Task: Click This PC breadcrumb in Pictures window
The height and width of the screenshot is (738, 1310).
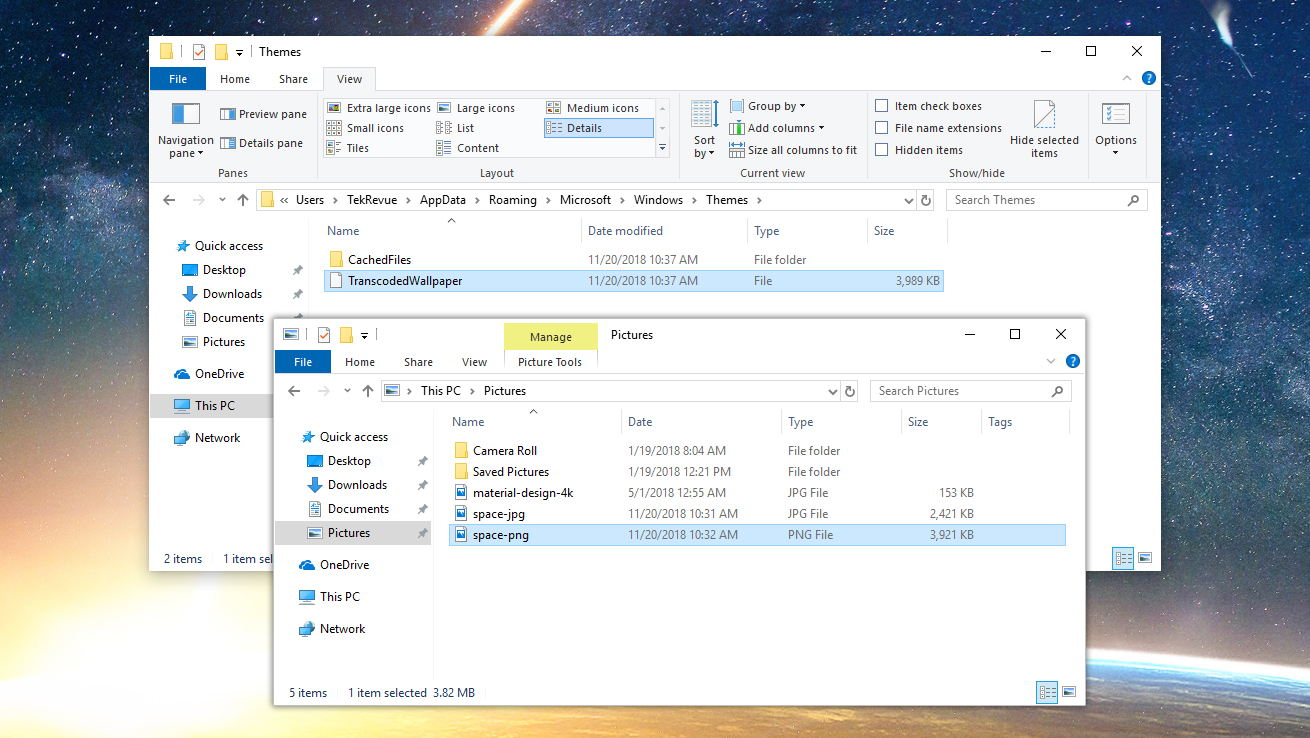Action: point(441,391)
